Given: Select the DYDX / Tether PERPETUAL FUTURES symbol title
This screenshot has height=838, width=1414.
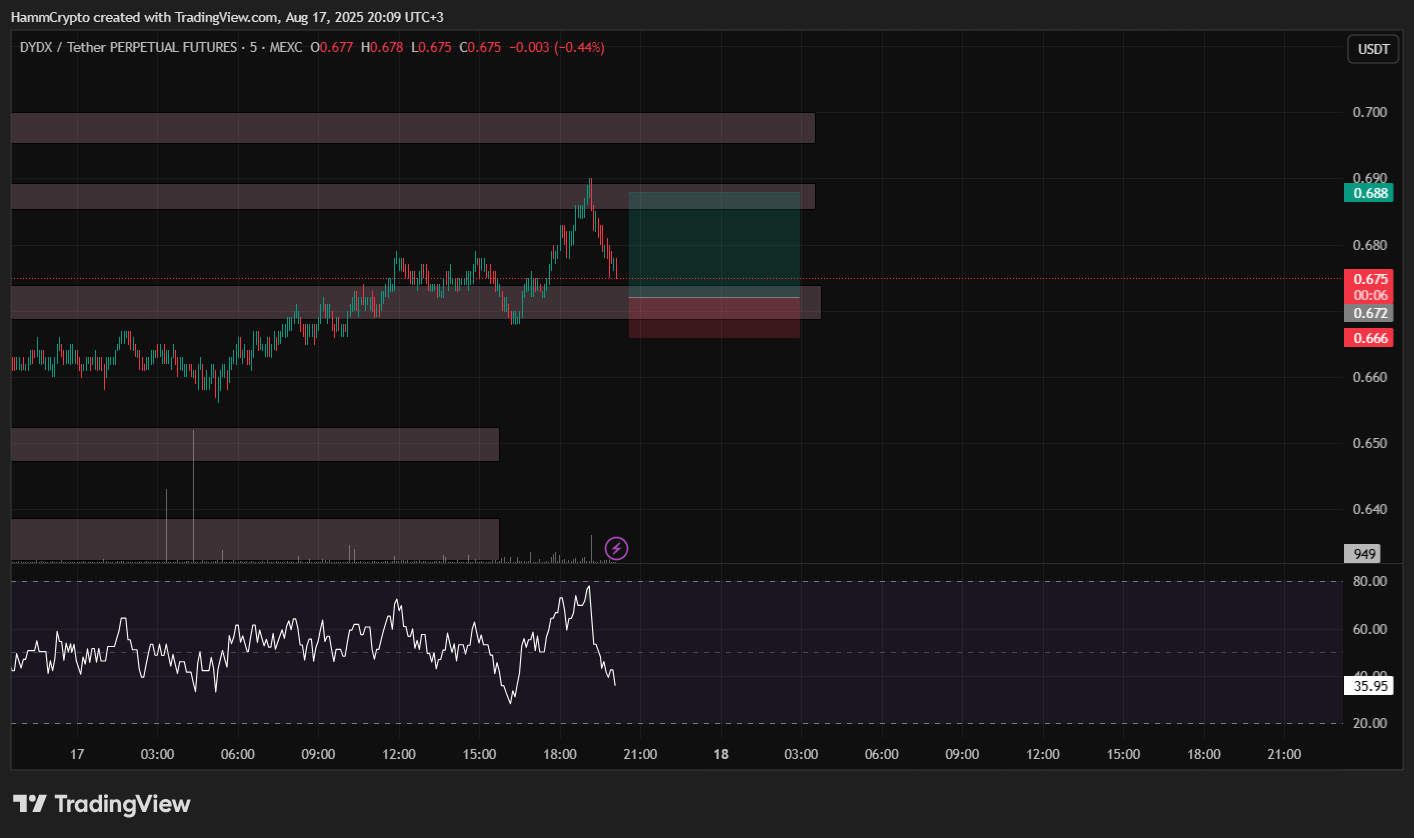Looking at the screenshot, I should click(x=129, y=47).
